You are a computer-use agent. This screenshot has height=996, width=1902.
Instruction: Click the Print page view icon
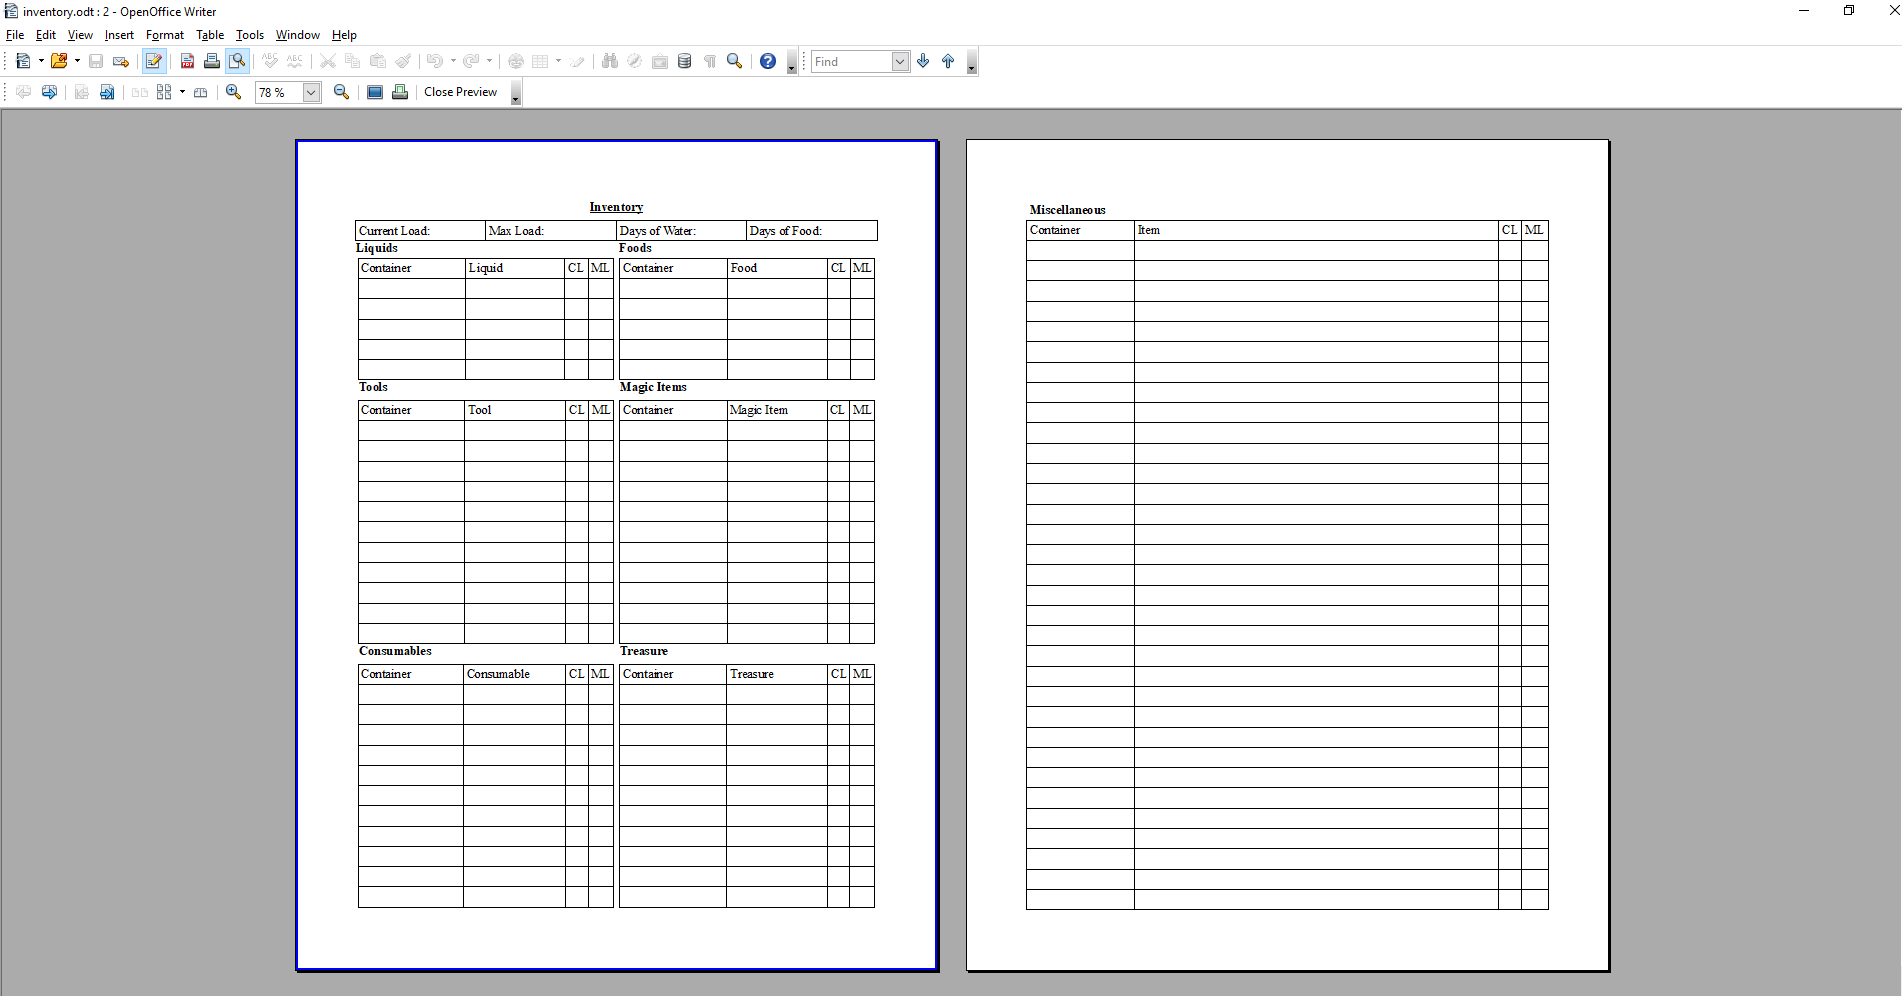[x=400, y=92]
